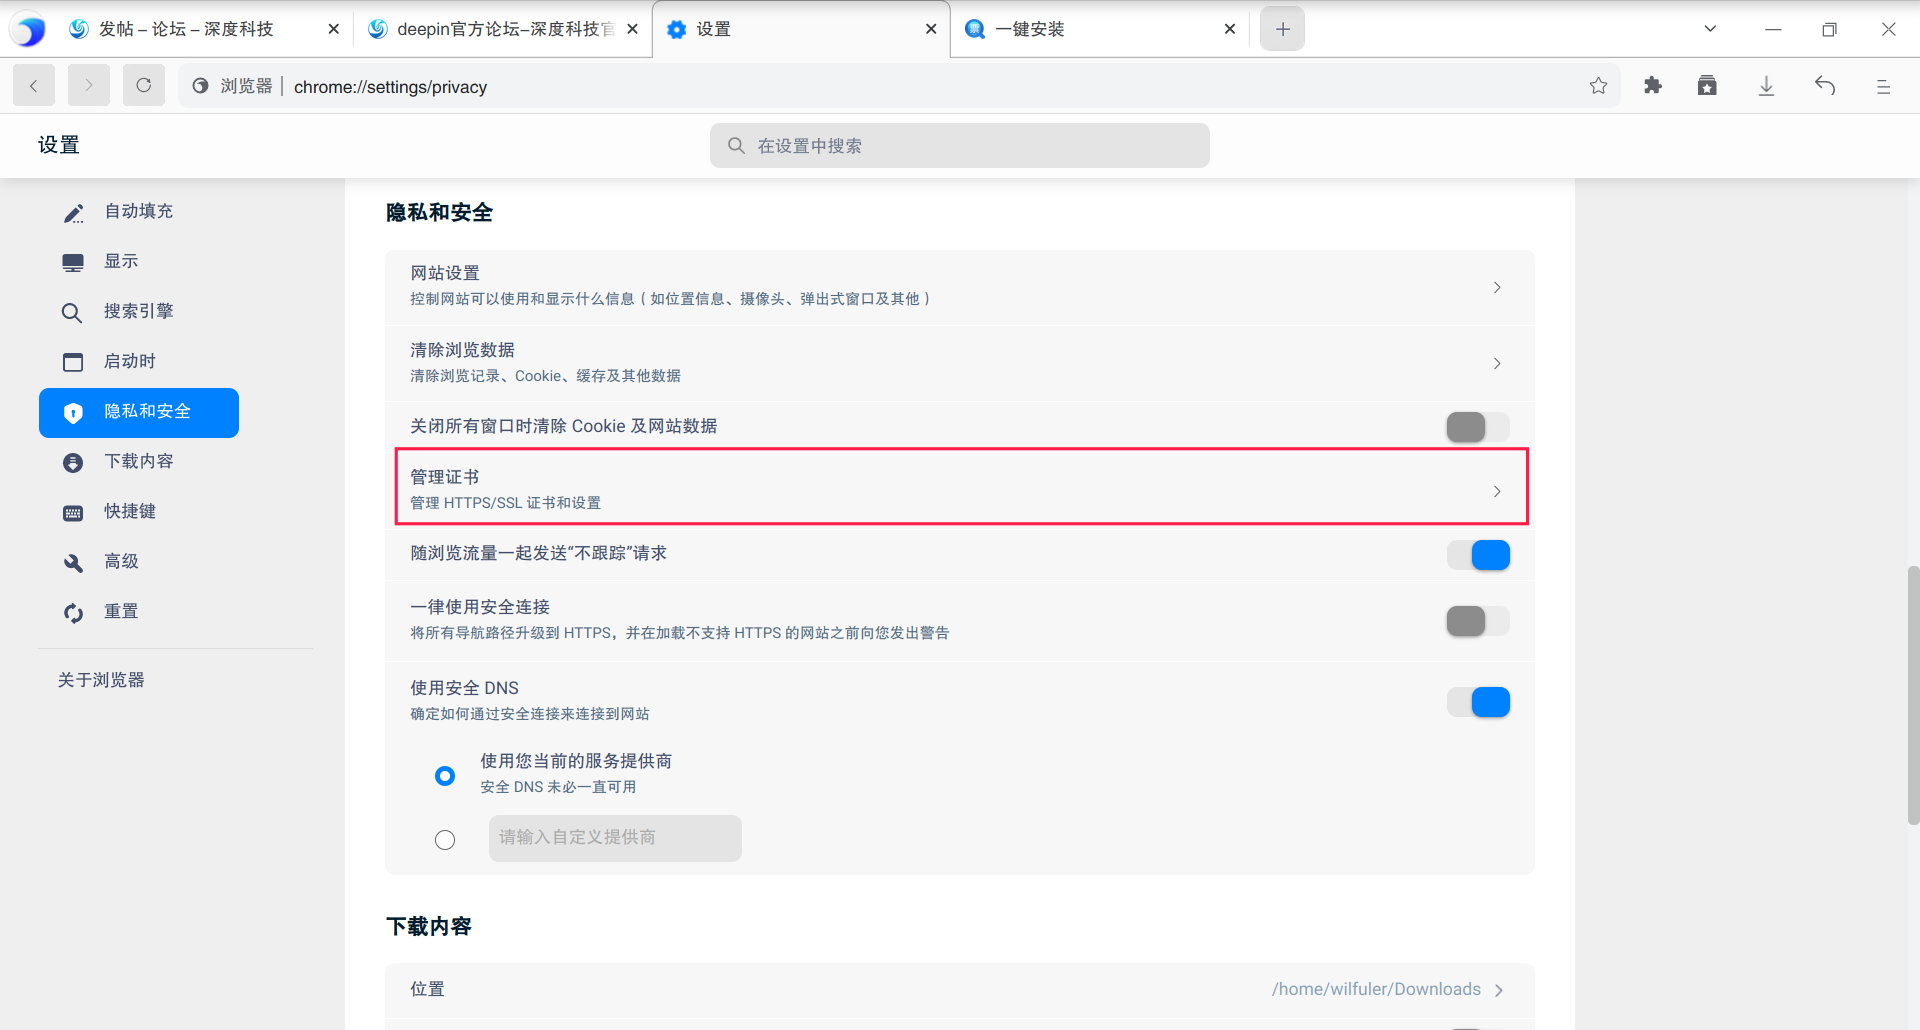Toggle 关闭所有窗口时清除 Cookie 及网站数据 switch
This screenshot has height=1030, width=1920.
[1478, 427]
